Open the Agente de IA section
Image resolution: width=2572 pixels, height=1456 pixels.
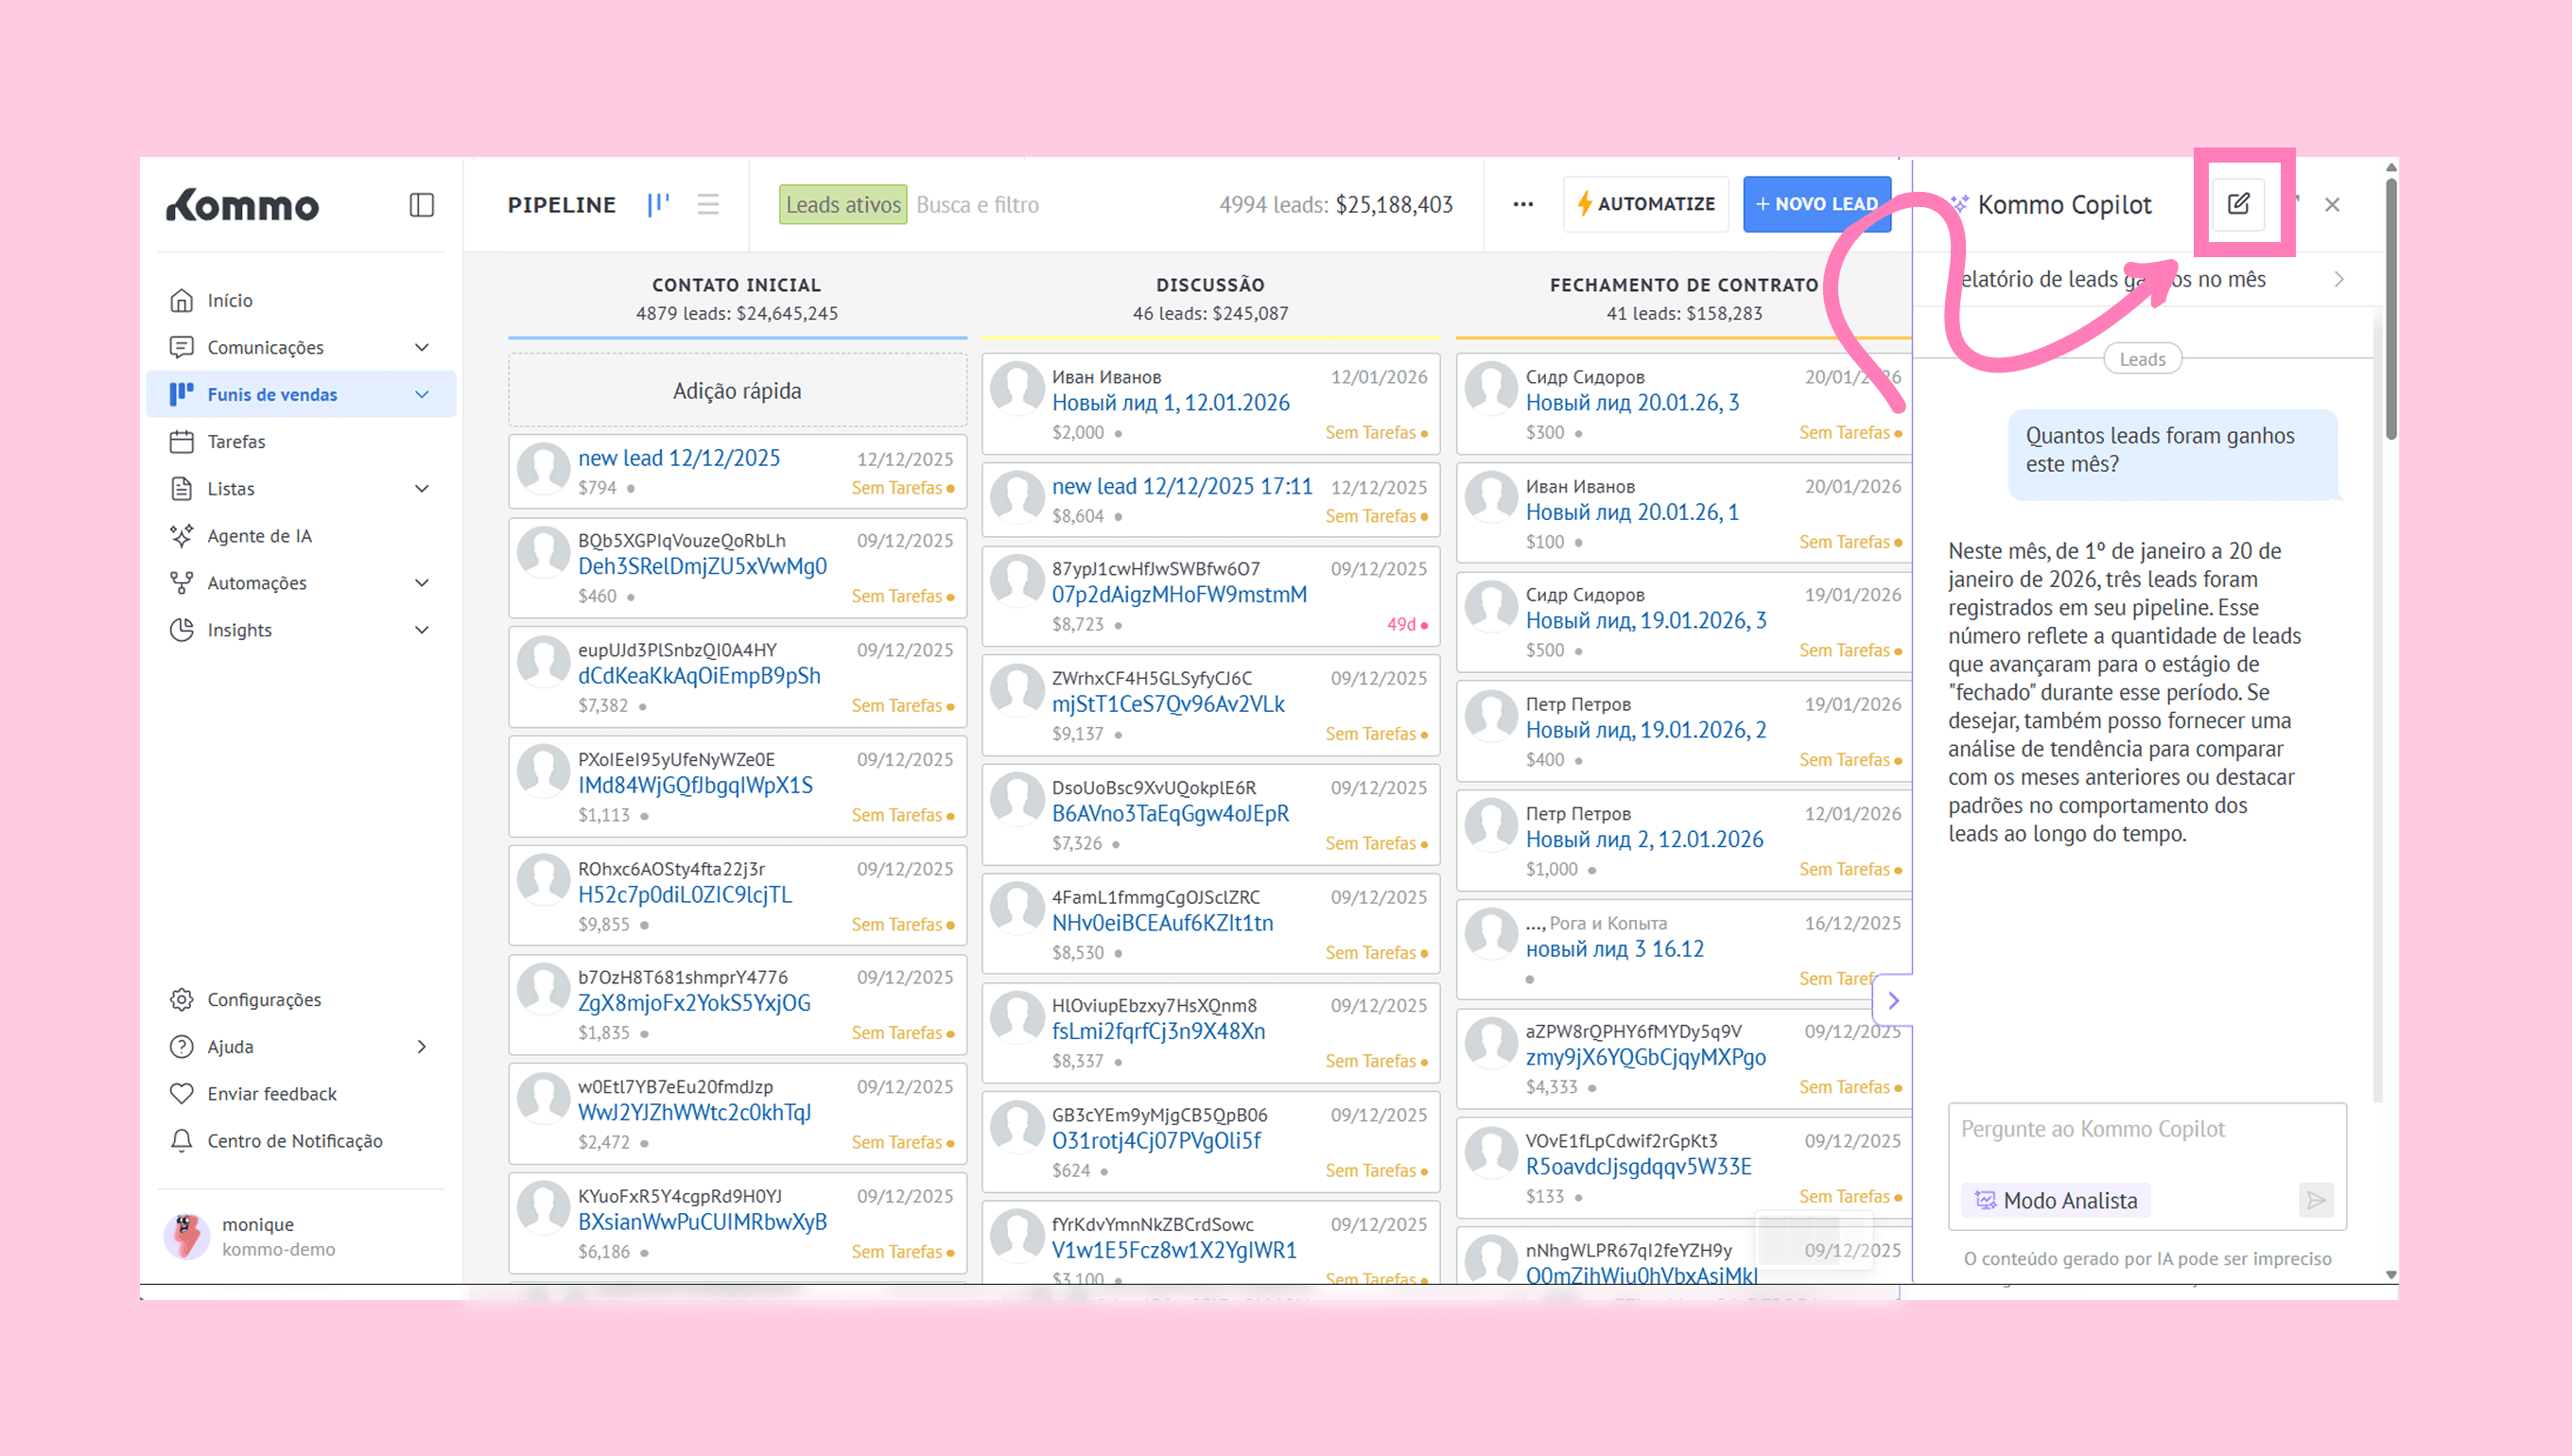[259, 536]
